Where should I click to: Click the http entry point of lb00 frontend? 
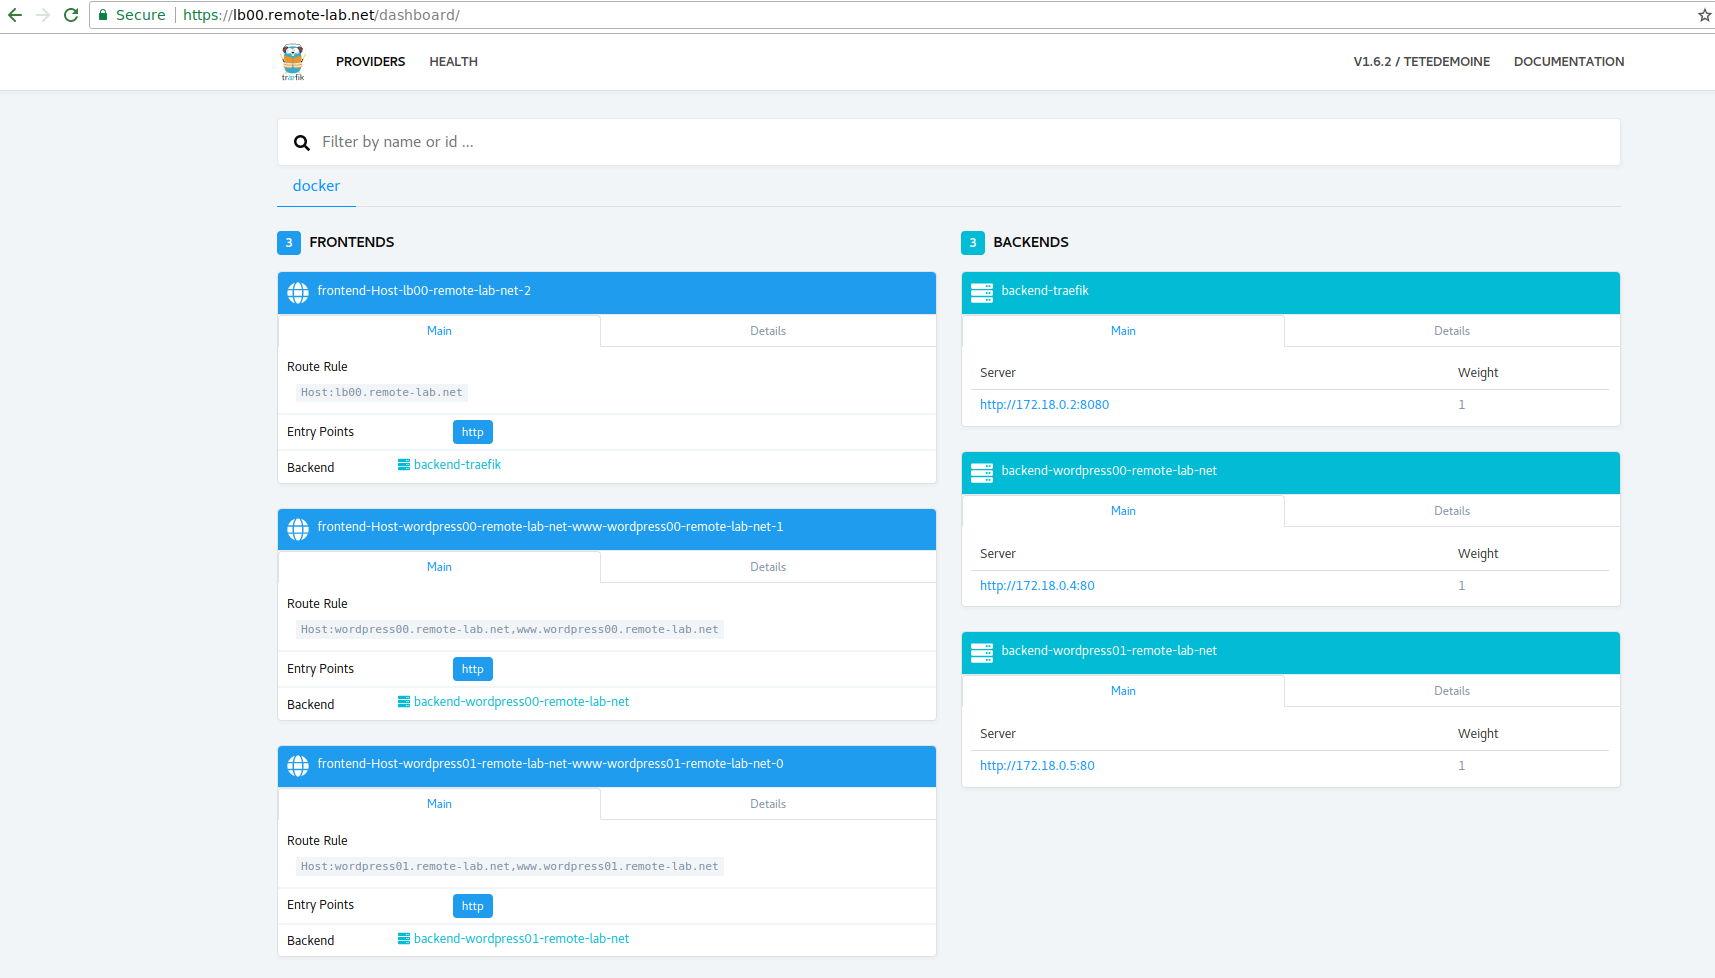coord(473,432)
